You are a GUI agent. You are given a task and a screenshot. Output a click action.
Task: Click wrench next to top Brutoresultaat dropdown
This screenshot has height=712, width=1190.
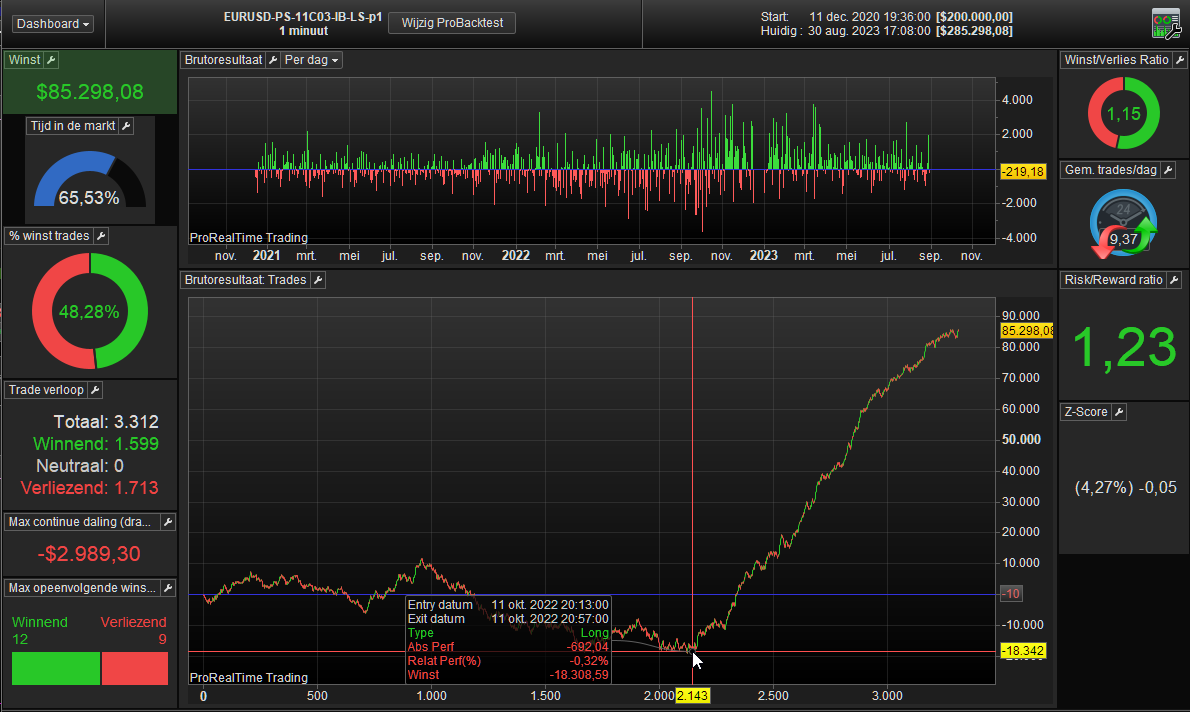tap(272, 60)
